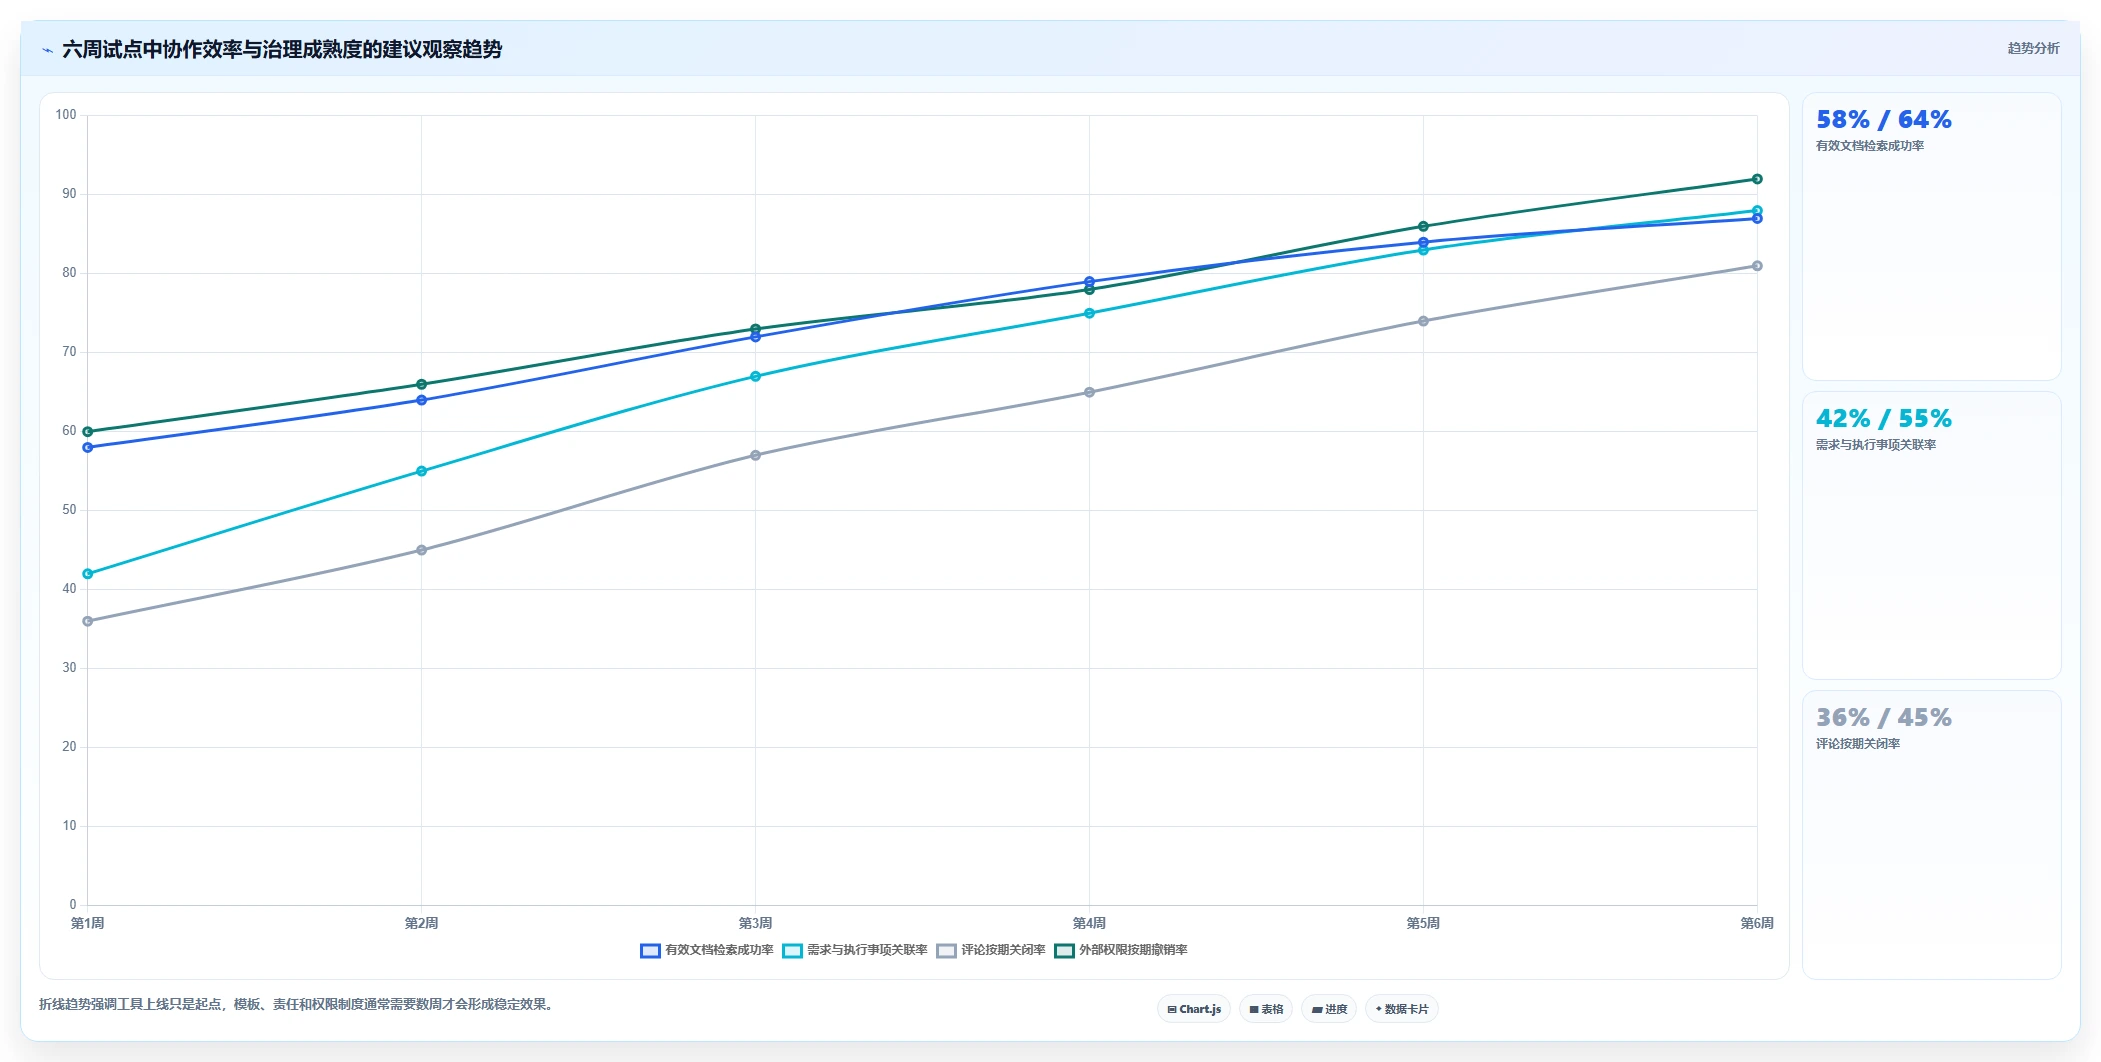Click the 趋势分析 tag in the header
Image resolution: width=2101 pixels, height=1062 pixels.
tap(2033, 48)
